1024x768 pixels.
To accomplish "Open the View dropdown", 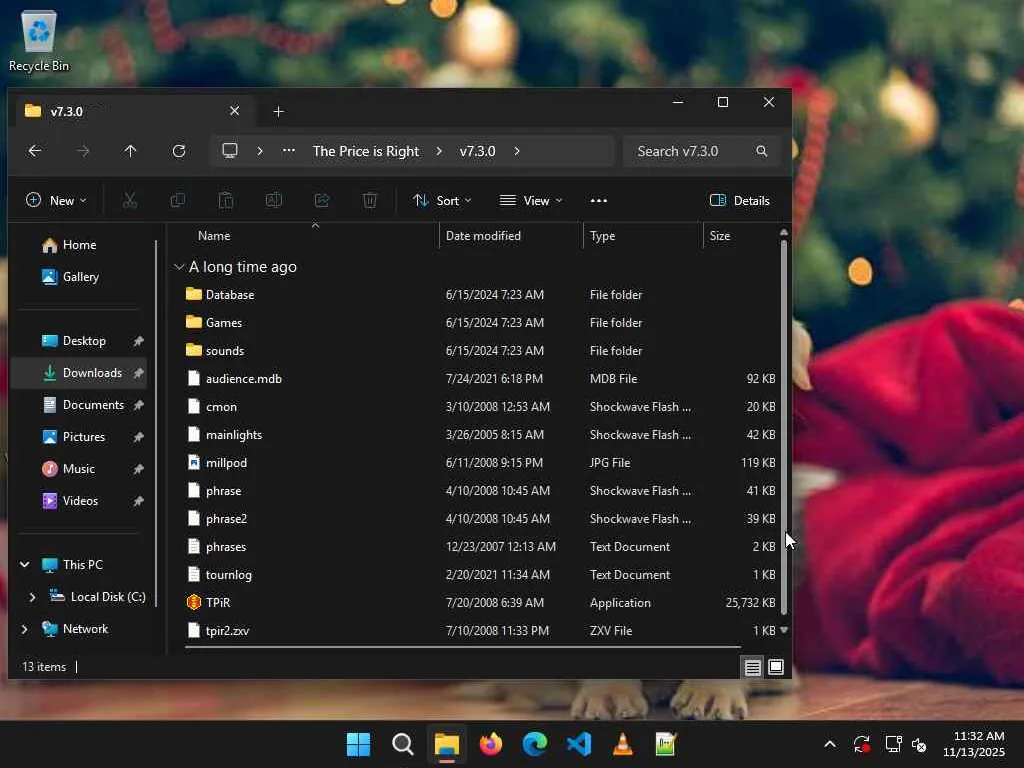I will (531, 200).
